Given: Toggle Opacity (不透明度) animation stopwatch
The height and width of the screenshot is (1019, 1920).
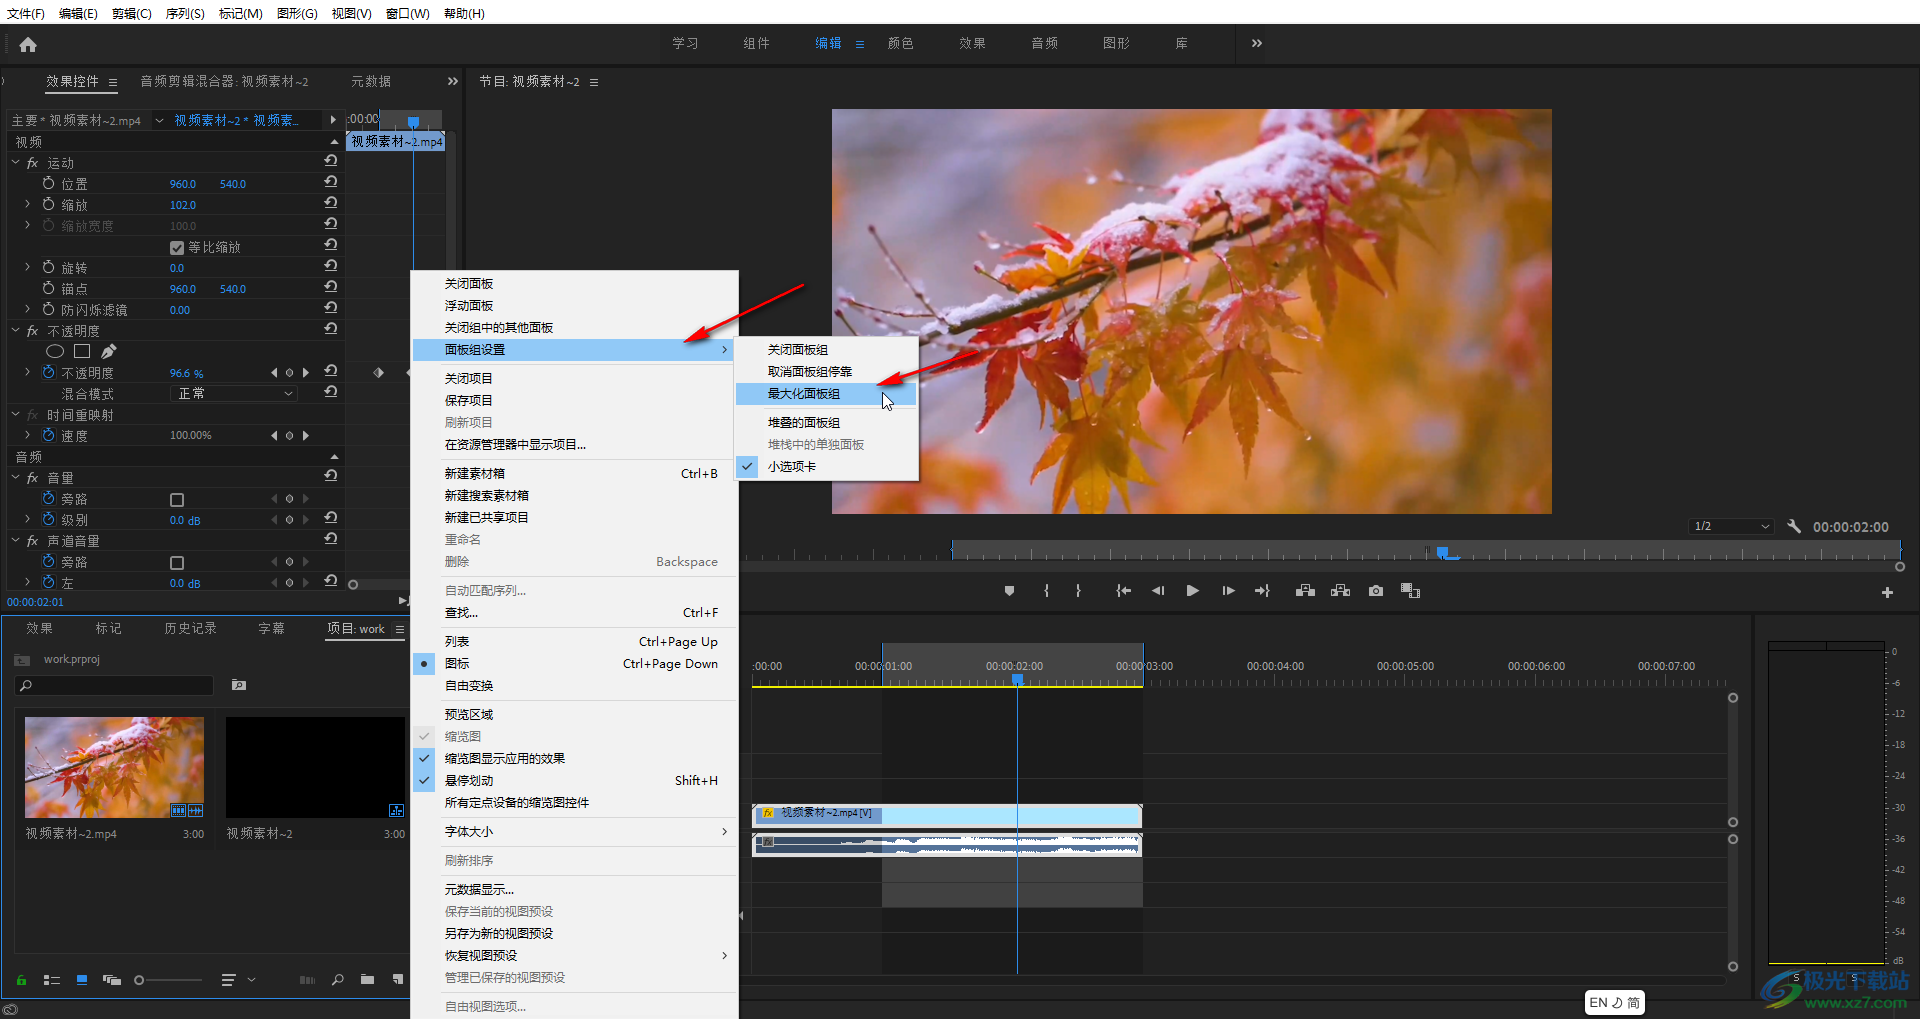Looking at the screenshot, I should tap(48, 373).
